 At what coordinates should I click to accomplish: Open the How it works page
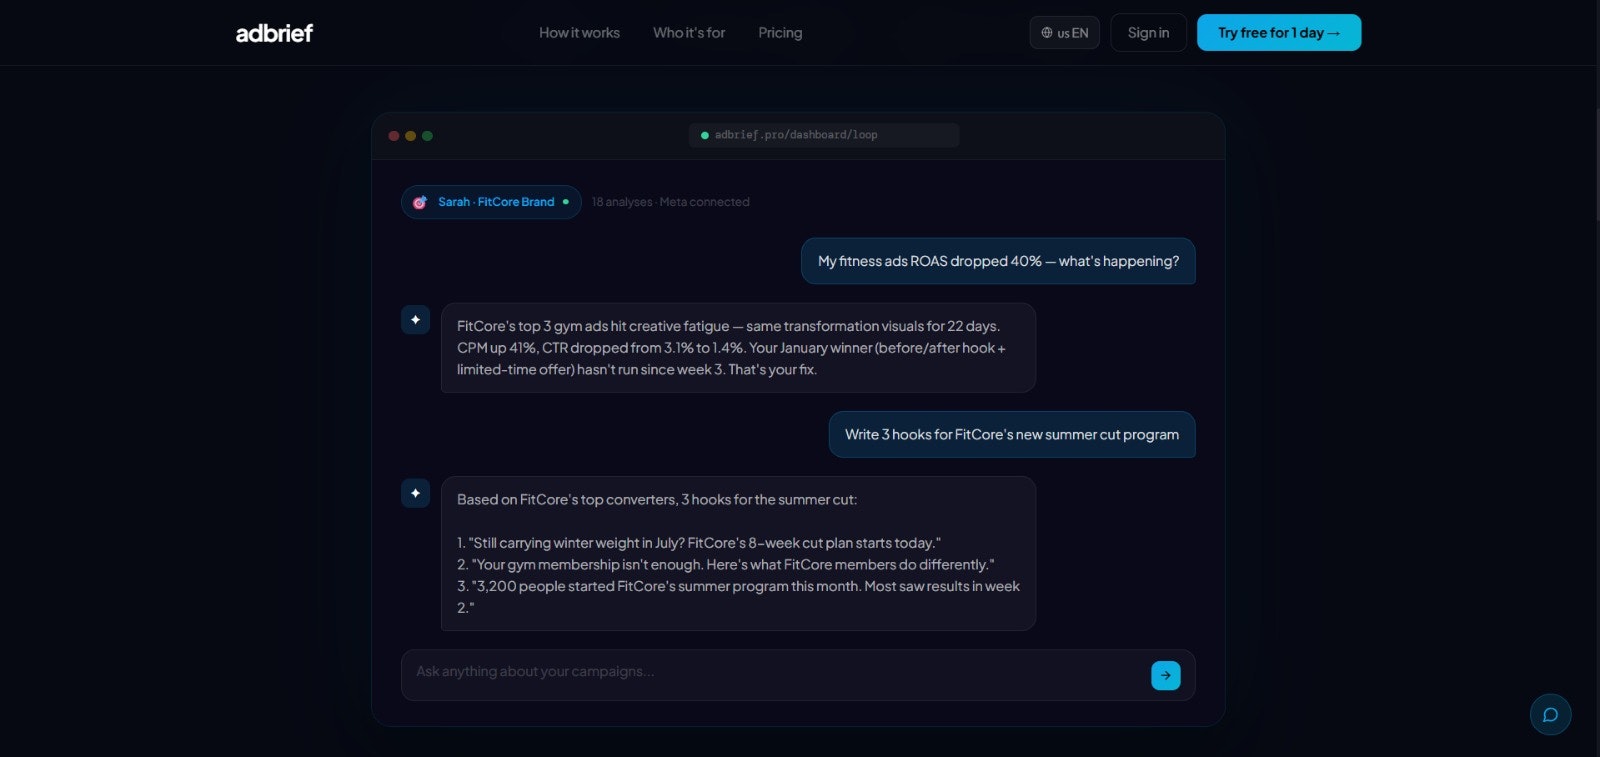579,33
